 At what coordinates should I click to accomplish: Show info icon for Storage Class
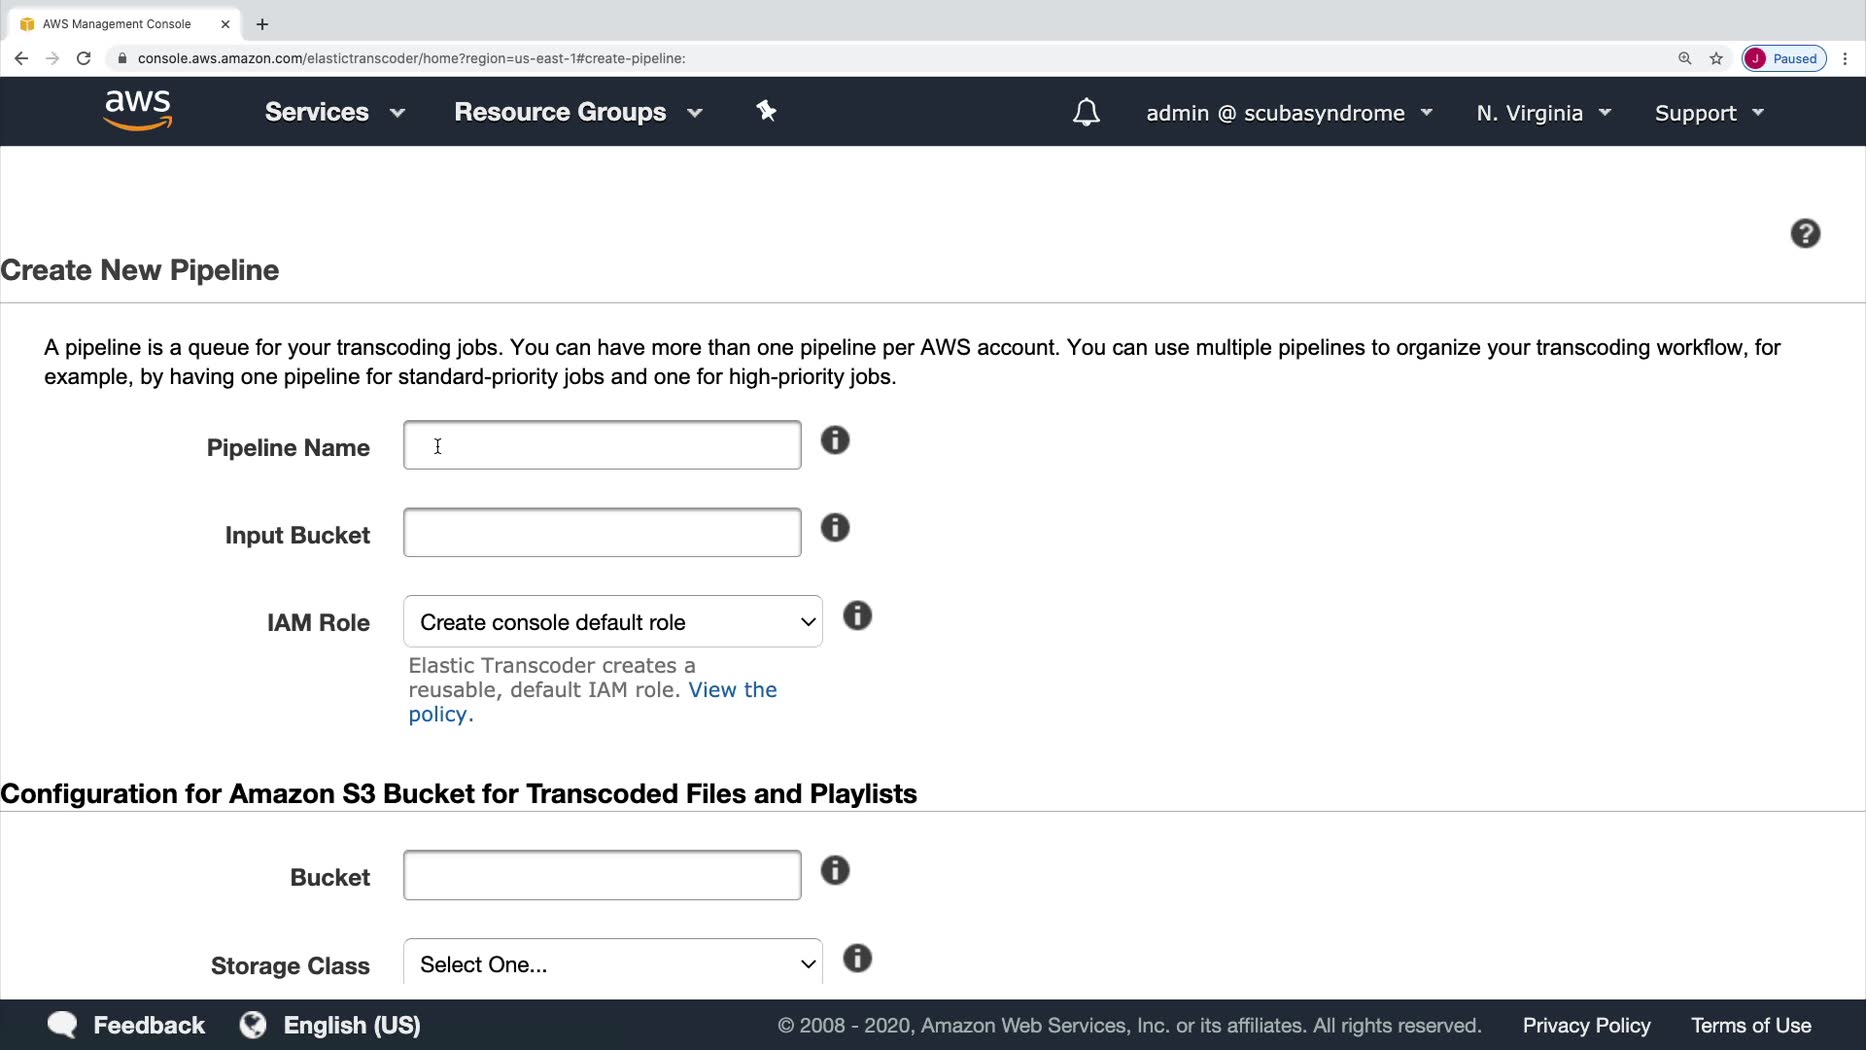click(857, 959)
